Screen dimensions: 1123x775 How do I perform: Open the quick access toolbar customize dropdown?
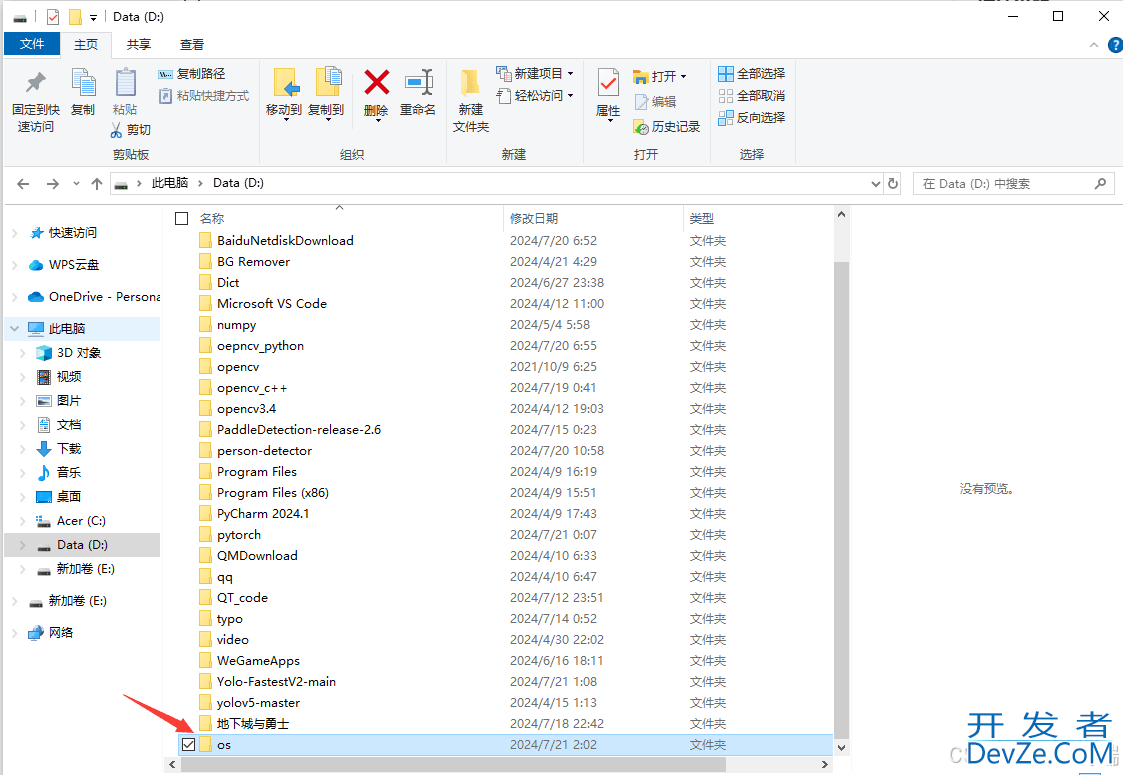[x=93, y=18]
